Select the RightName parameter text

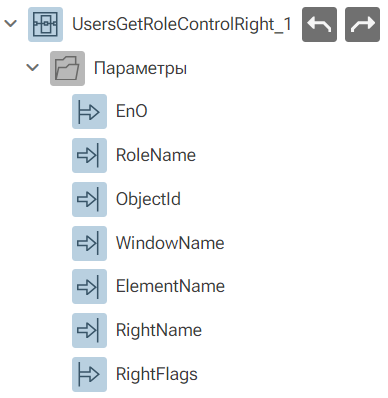(x=159, y=331)
